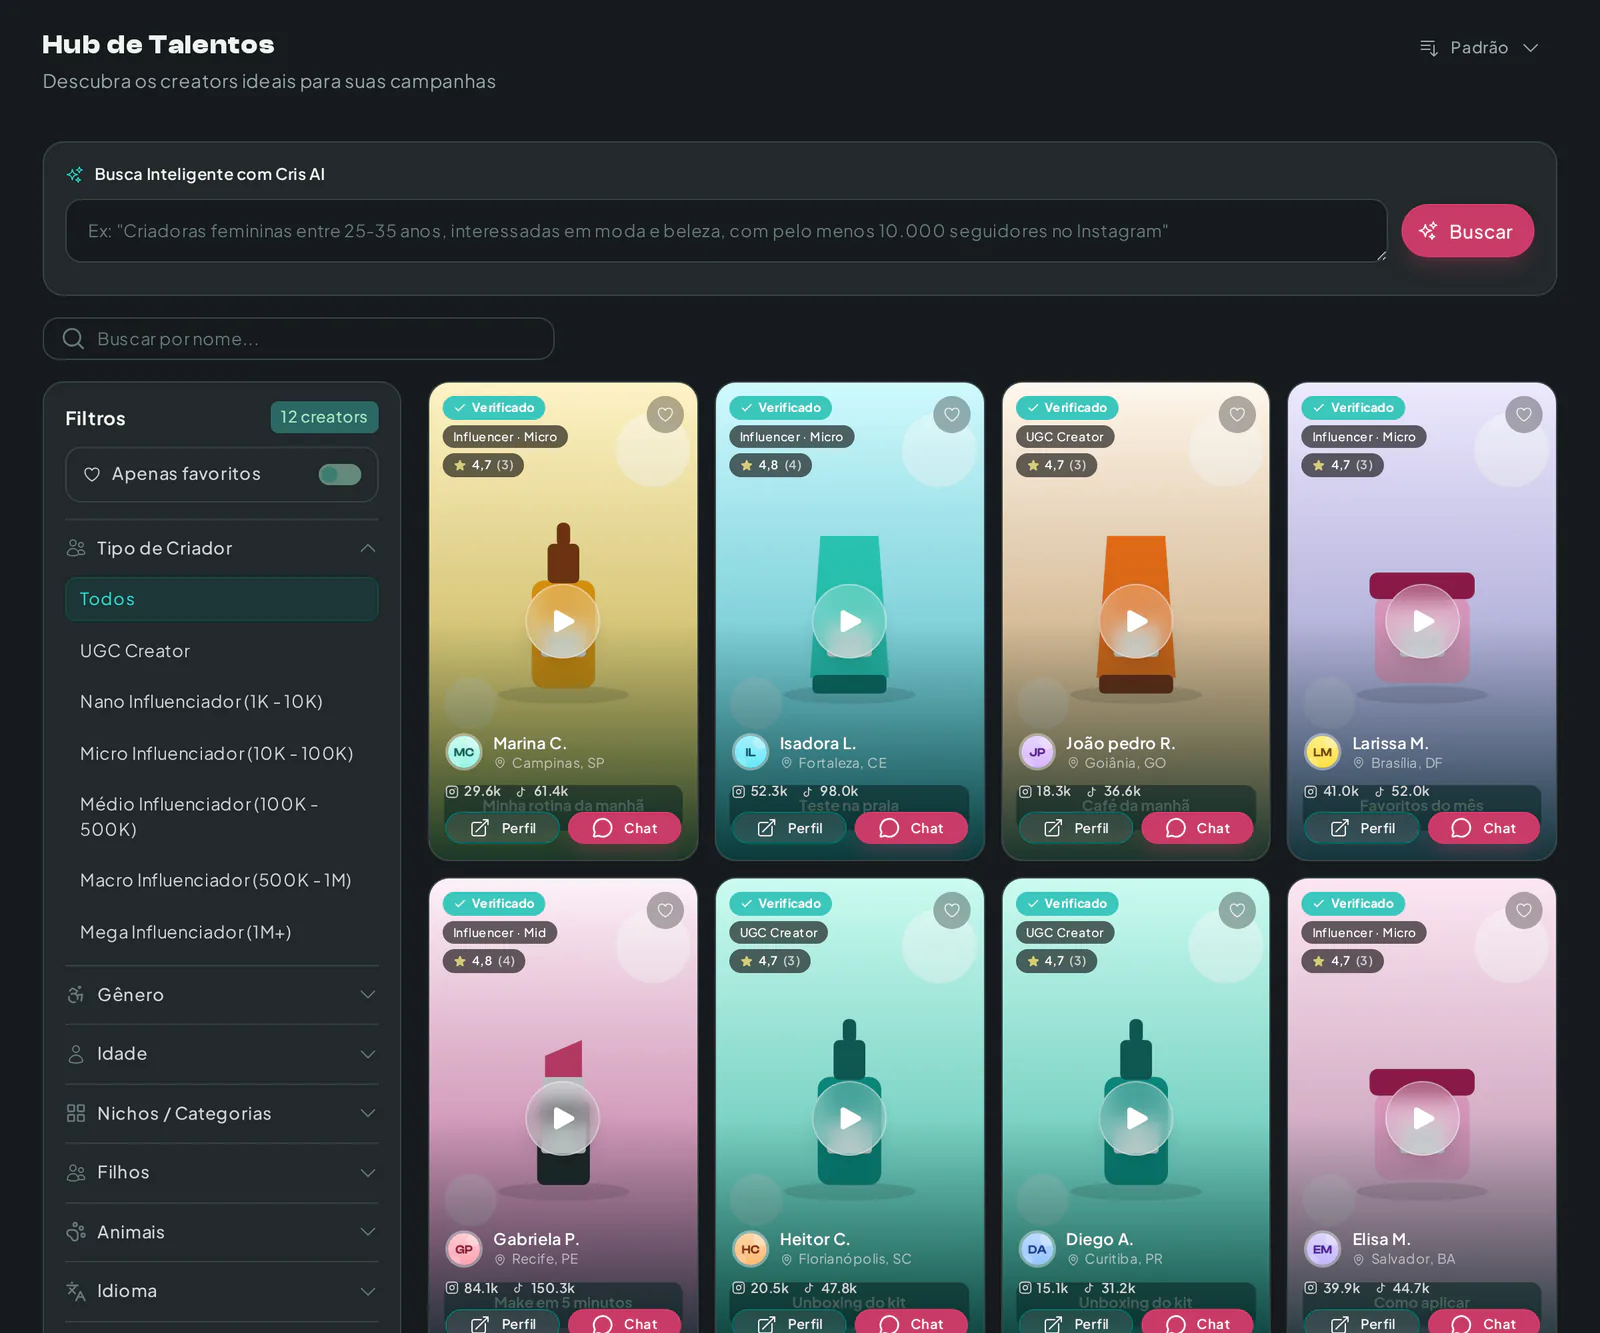This screenshot has width=1600, height=1333.
Task: Play Diego A.'s video preview
Action: 1136,1118
